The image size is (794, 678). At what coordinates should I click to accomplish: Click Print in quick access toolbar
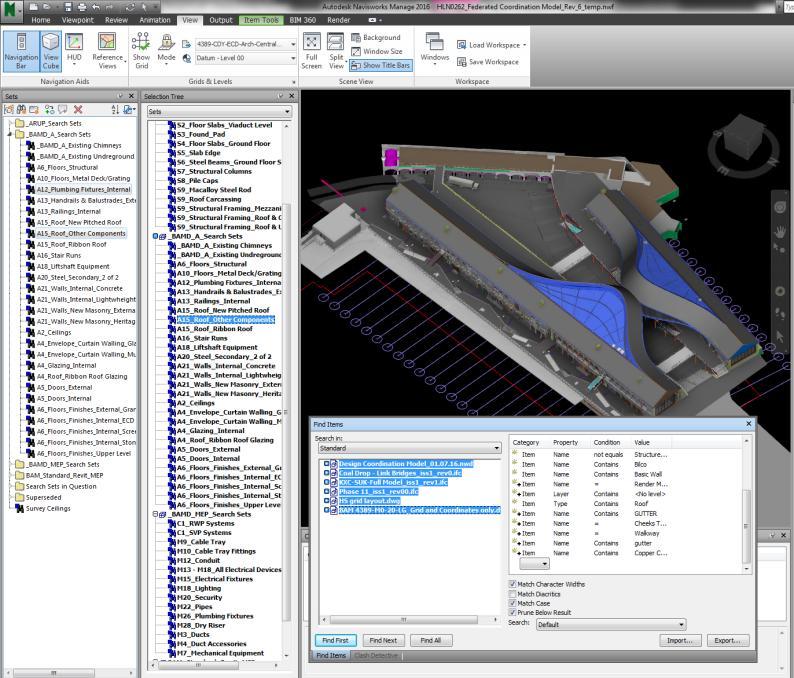82,7
